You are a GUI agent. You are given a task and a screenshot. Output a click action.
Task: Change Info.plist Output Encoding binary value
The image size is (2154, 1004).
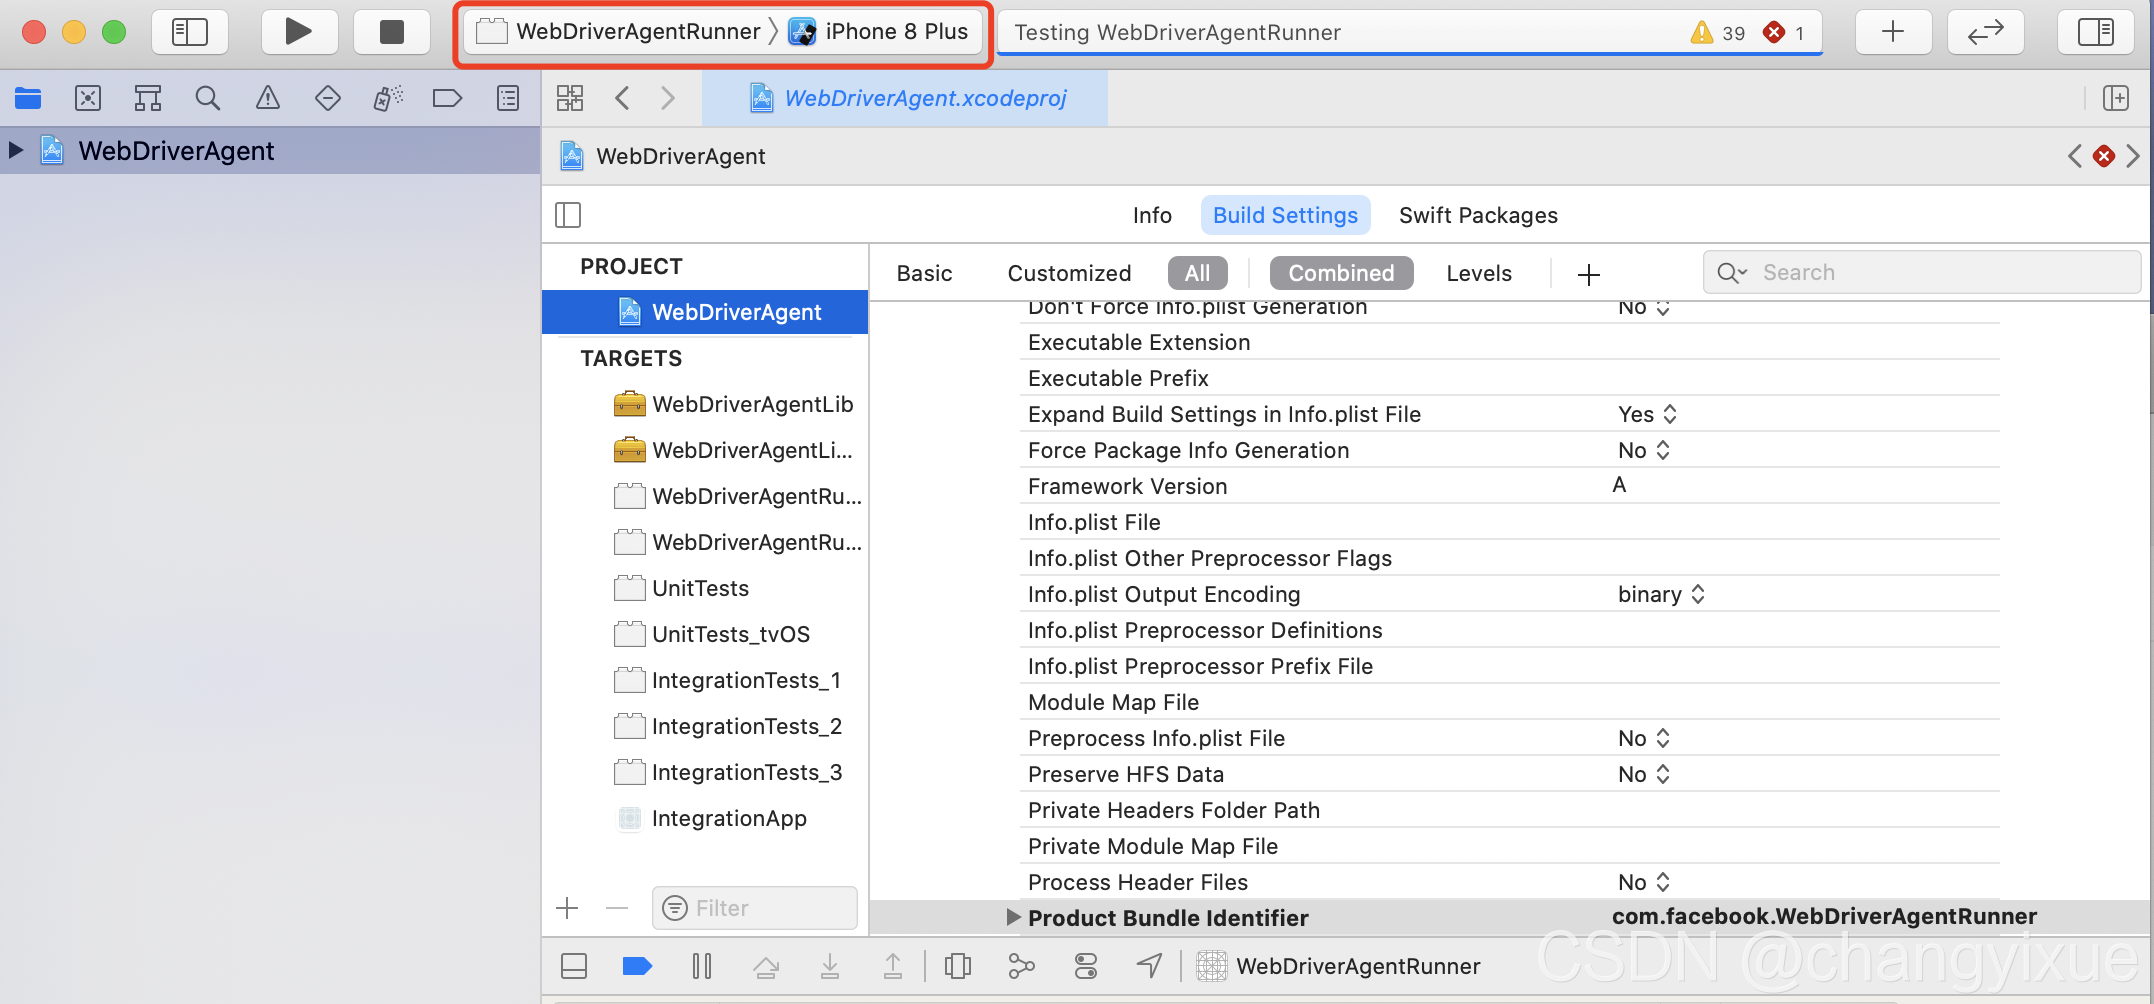click(x=1662, y=594)
